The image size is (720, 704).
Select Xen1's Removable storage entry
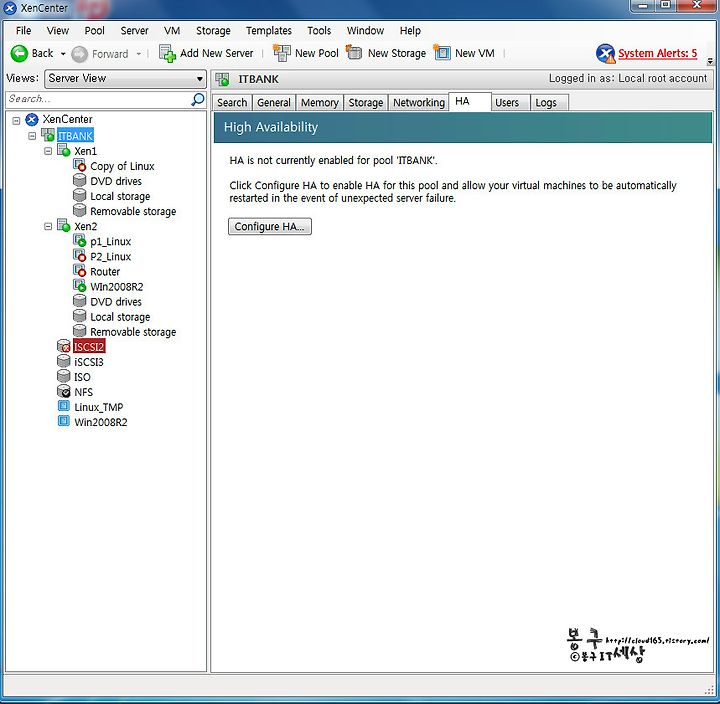133,212
